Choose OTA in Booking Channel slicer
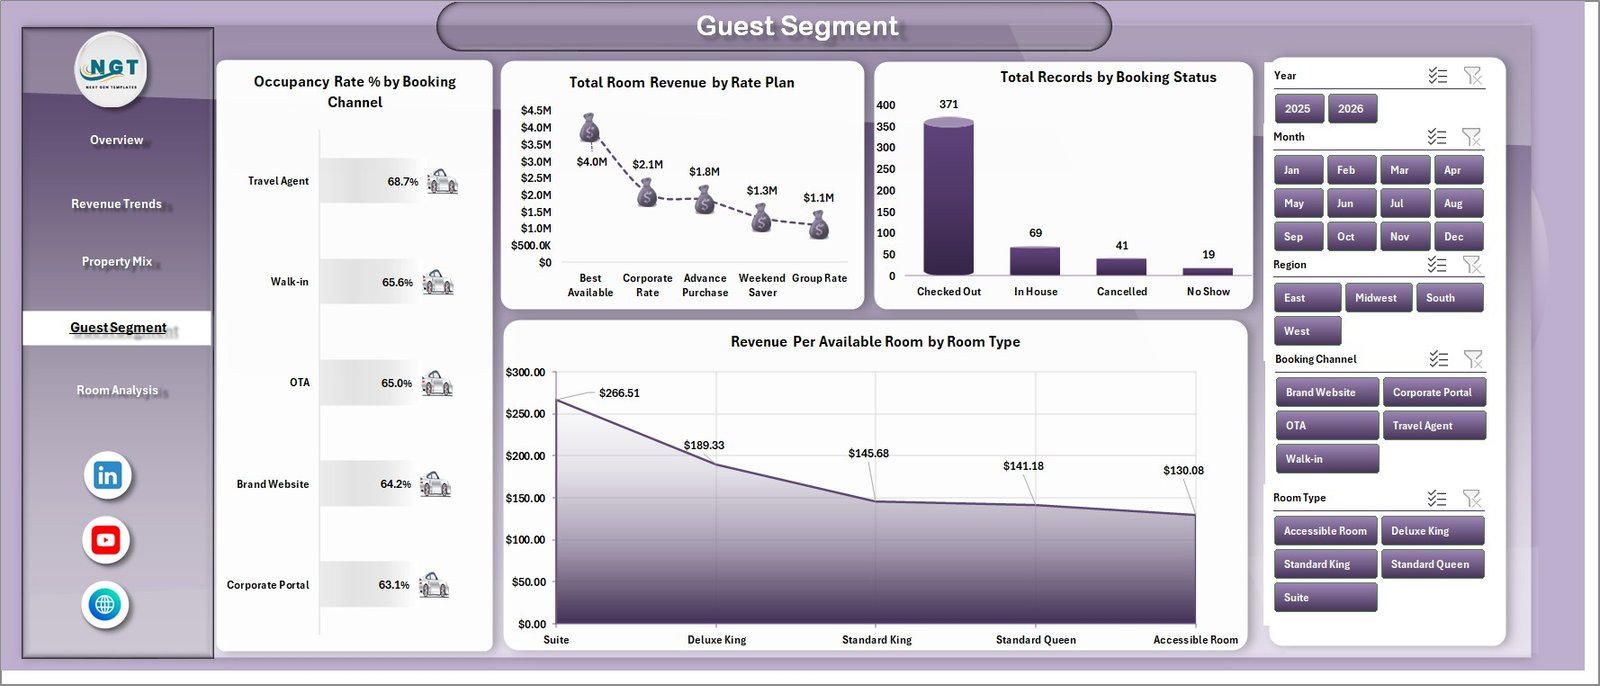The image size is (1600, 686). tap(1327, 426)
